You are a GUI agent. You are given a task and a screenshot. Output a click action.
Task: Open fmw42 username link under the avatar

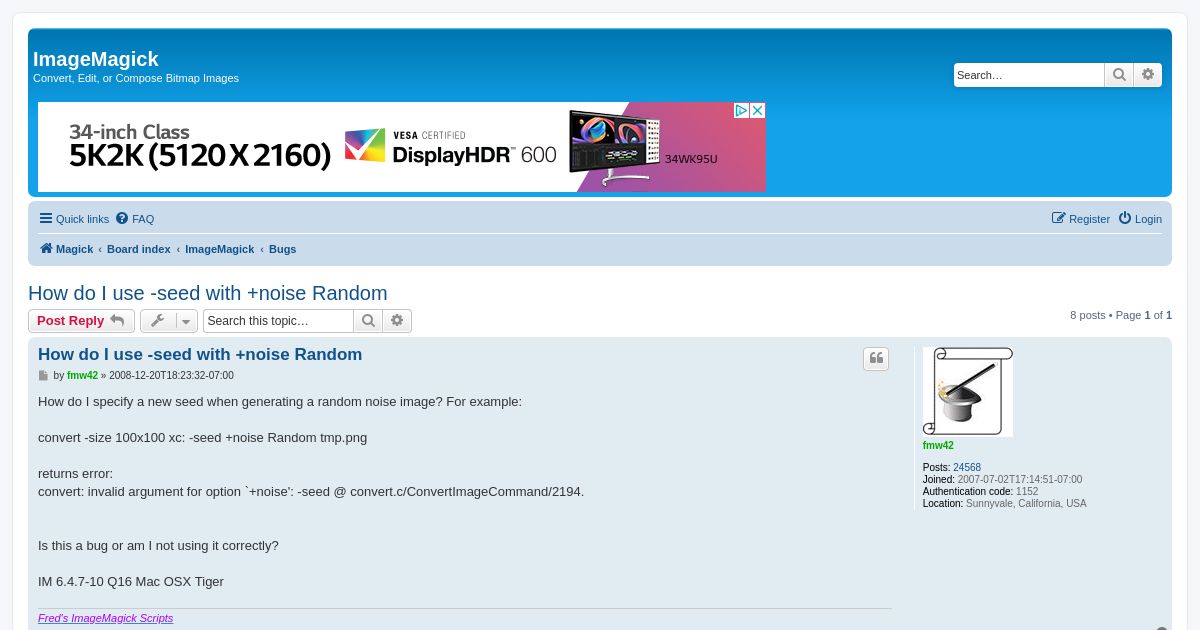click(x=938, y=446)
